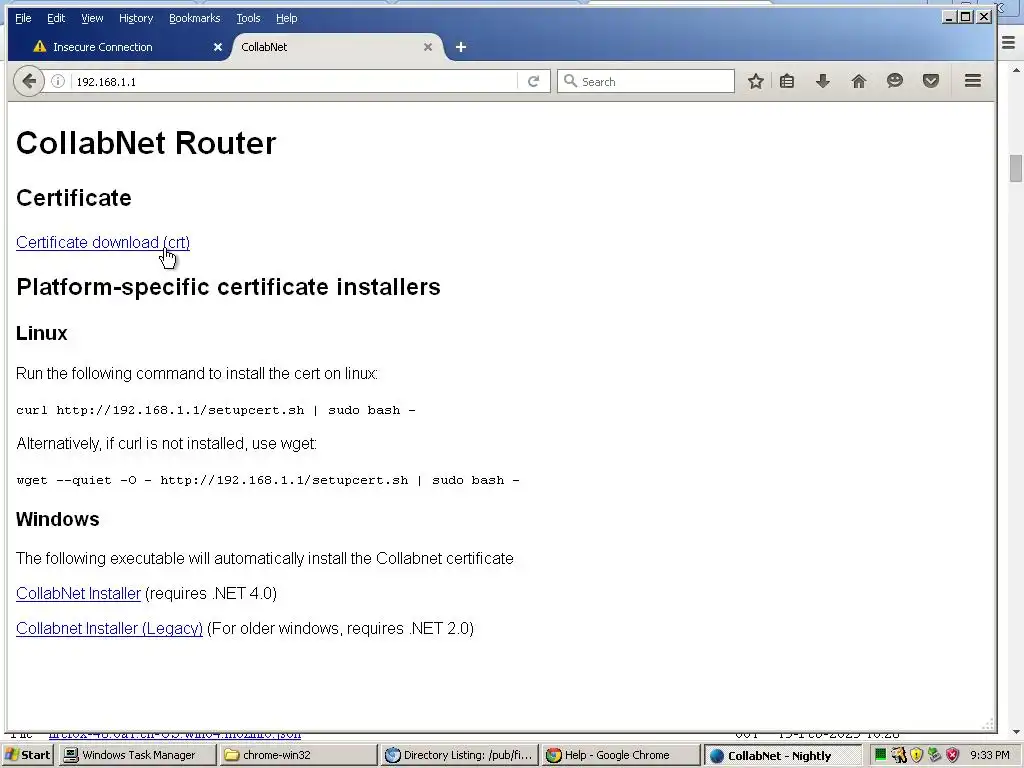This screenshot has width=1024, height=768.
Task: Click the 9:33 PM system clock
Action: pyautogui.click(x=989, y=755)
